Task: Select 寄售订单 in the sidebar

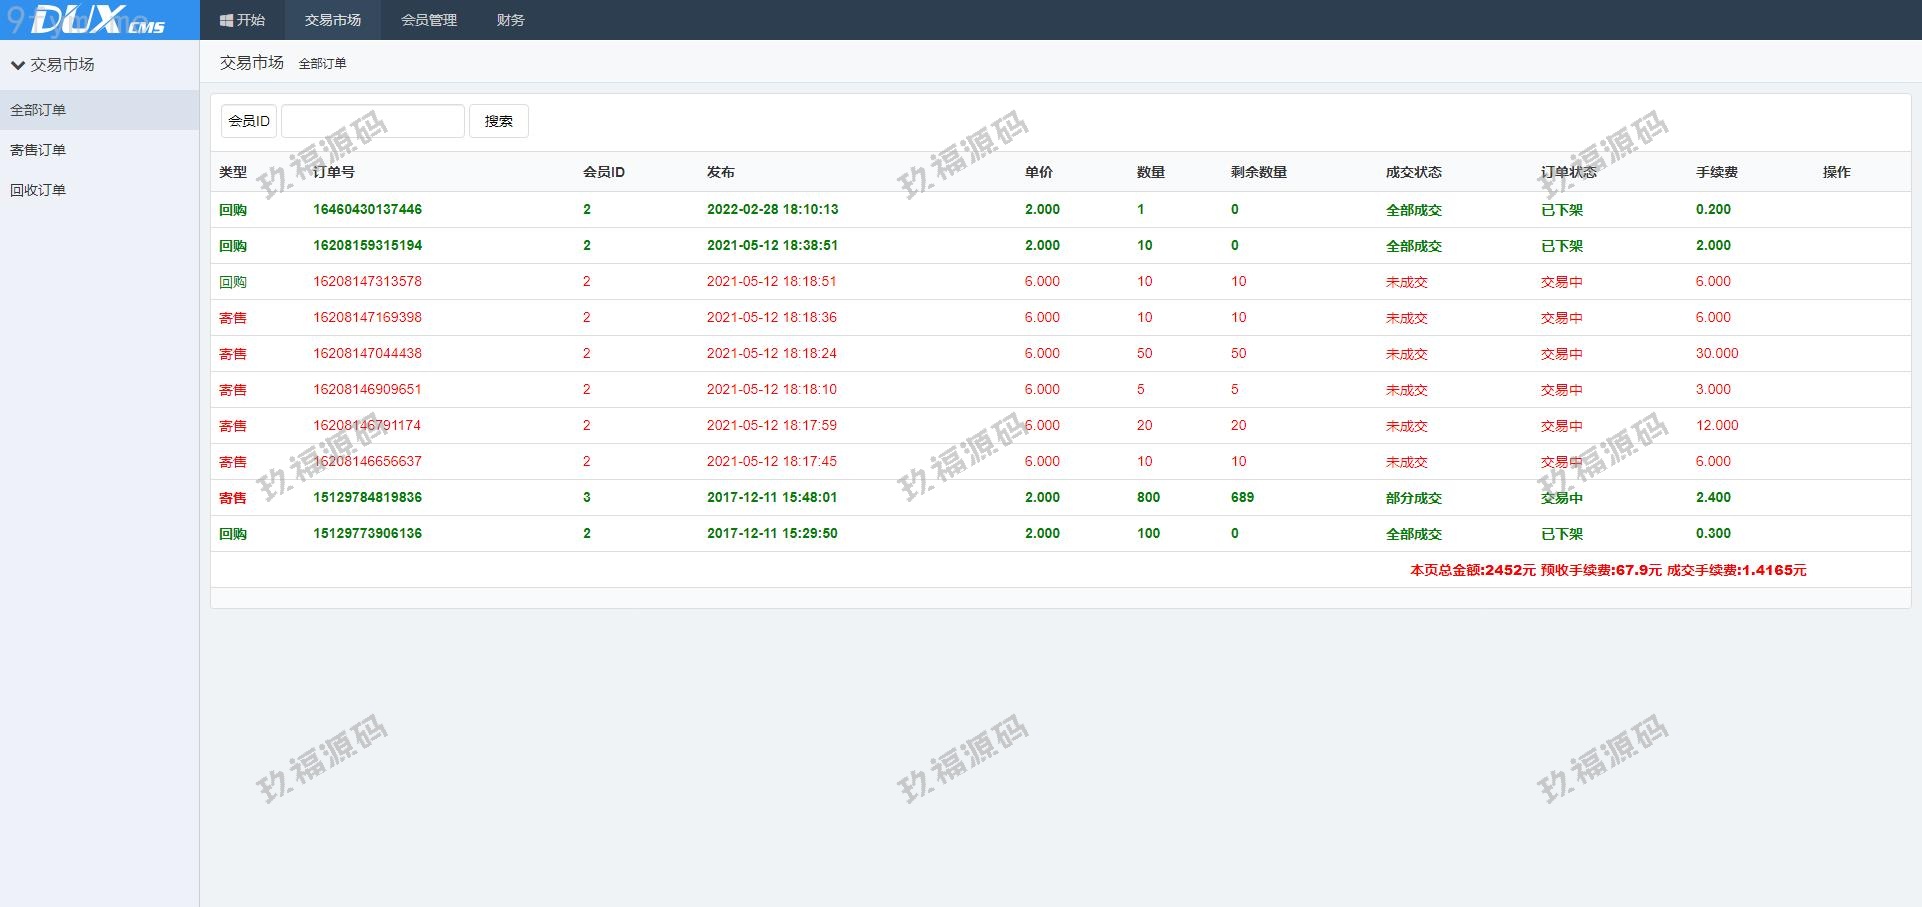Action: 38,150
